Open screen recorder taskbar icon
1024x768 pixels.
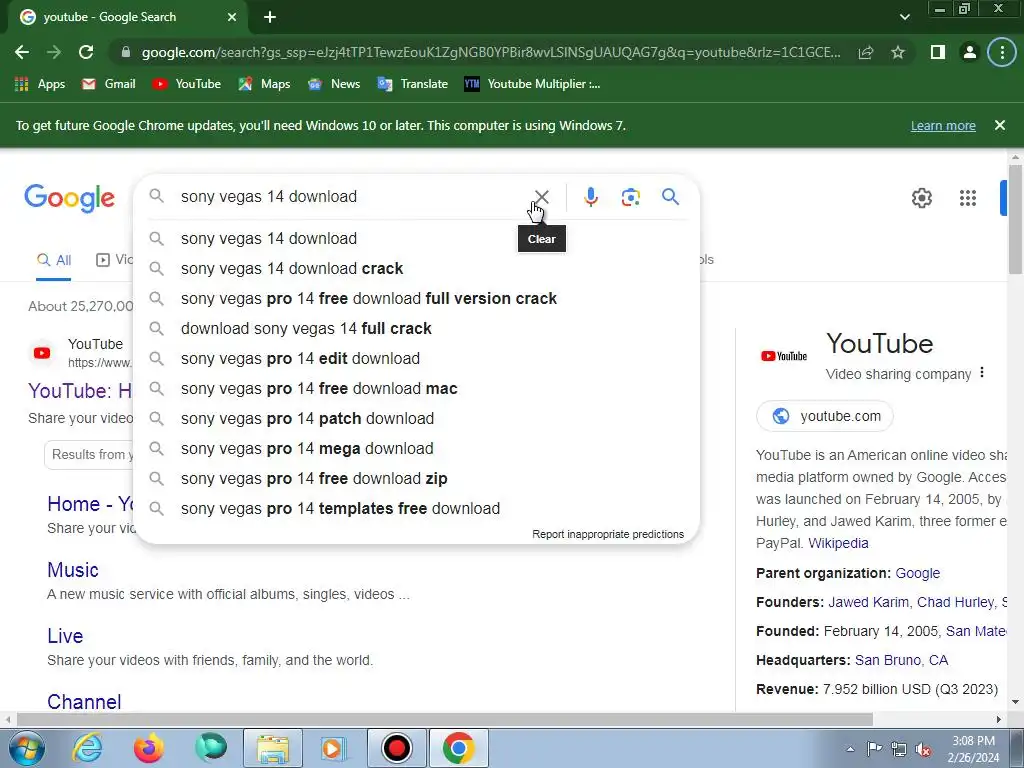(x=396, y=748)
